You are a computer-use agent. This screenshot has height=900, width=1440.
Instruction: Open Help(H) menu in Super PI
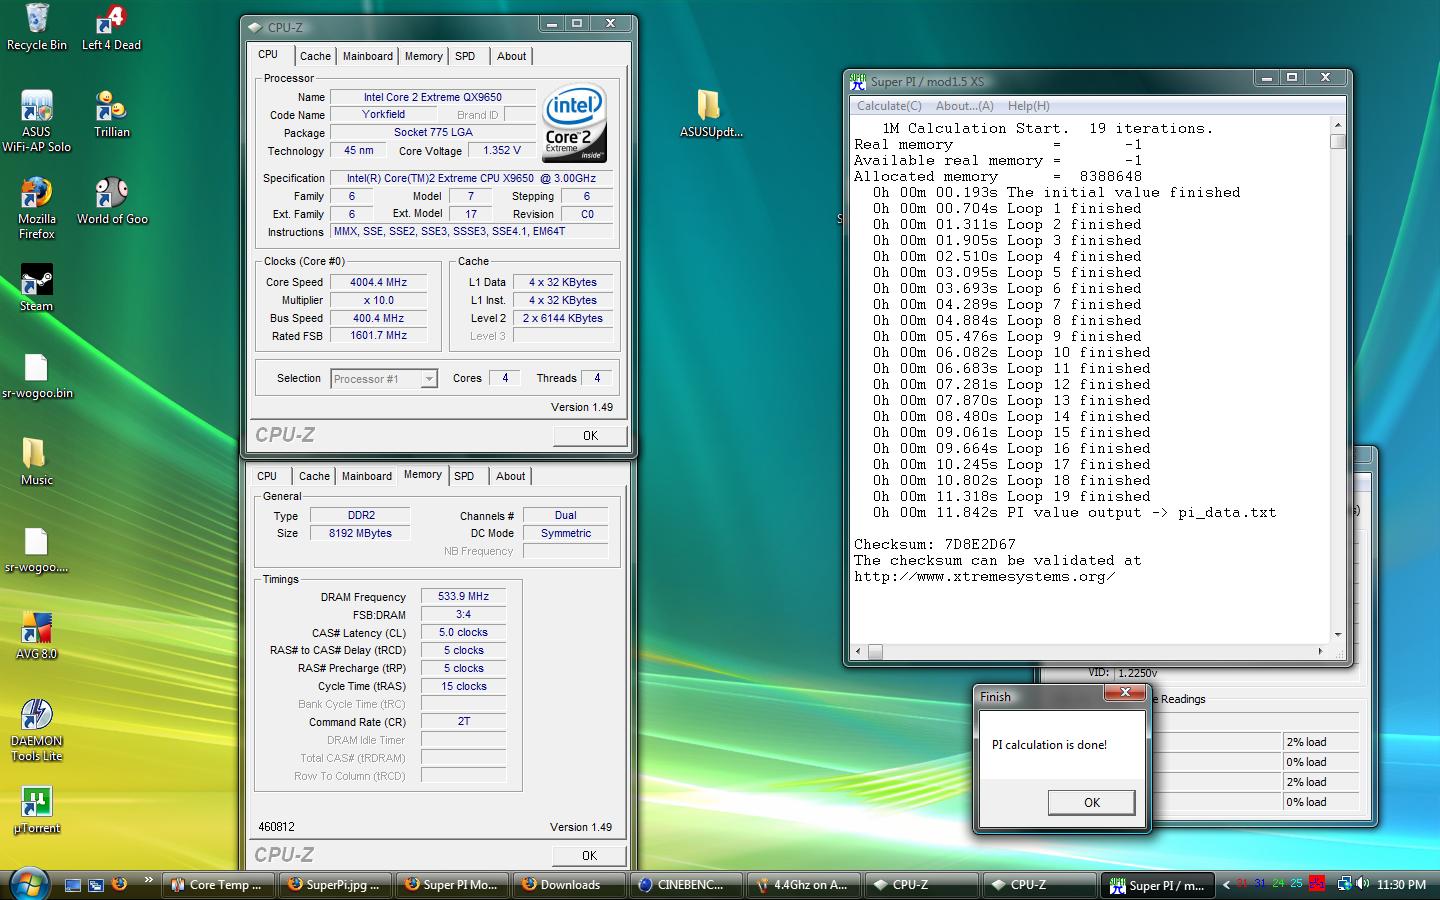tap(1028, 106)
